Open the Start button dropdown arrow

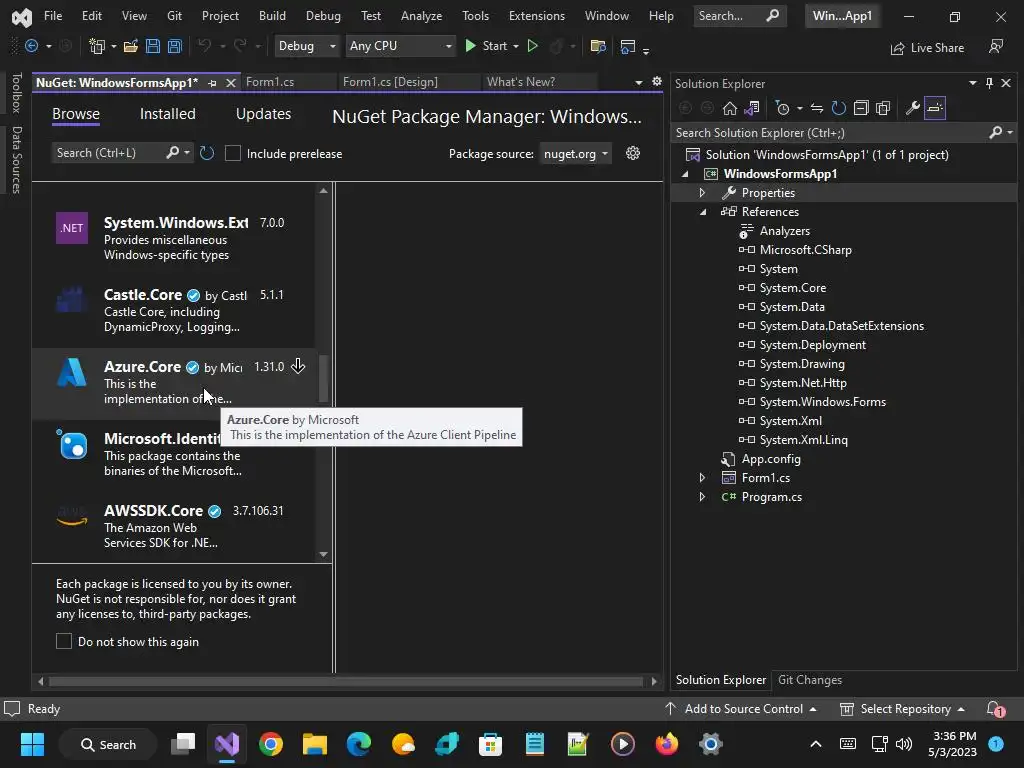click(x=516, y=46)
